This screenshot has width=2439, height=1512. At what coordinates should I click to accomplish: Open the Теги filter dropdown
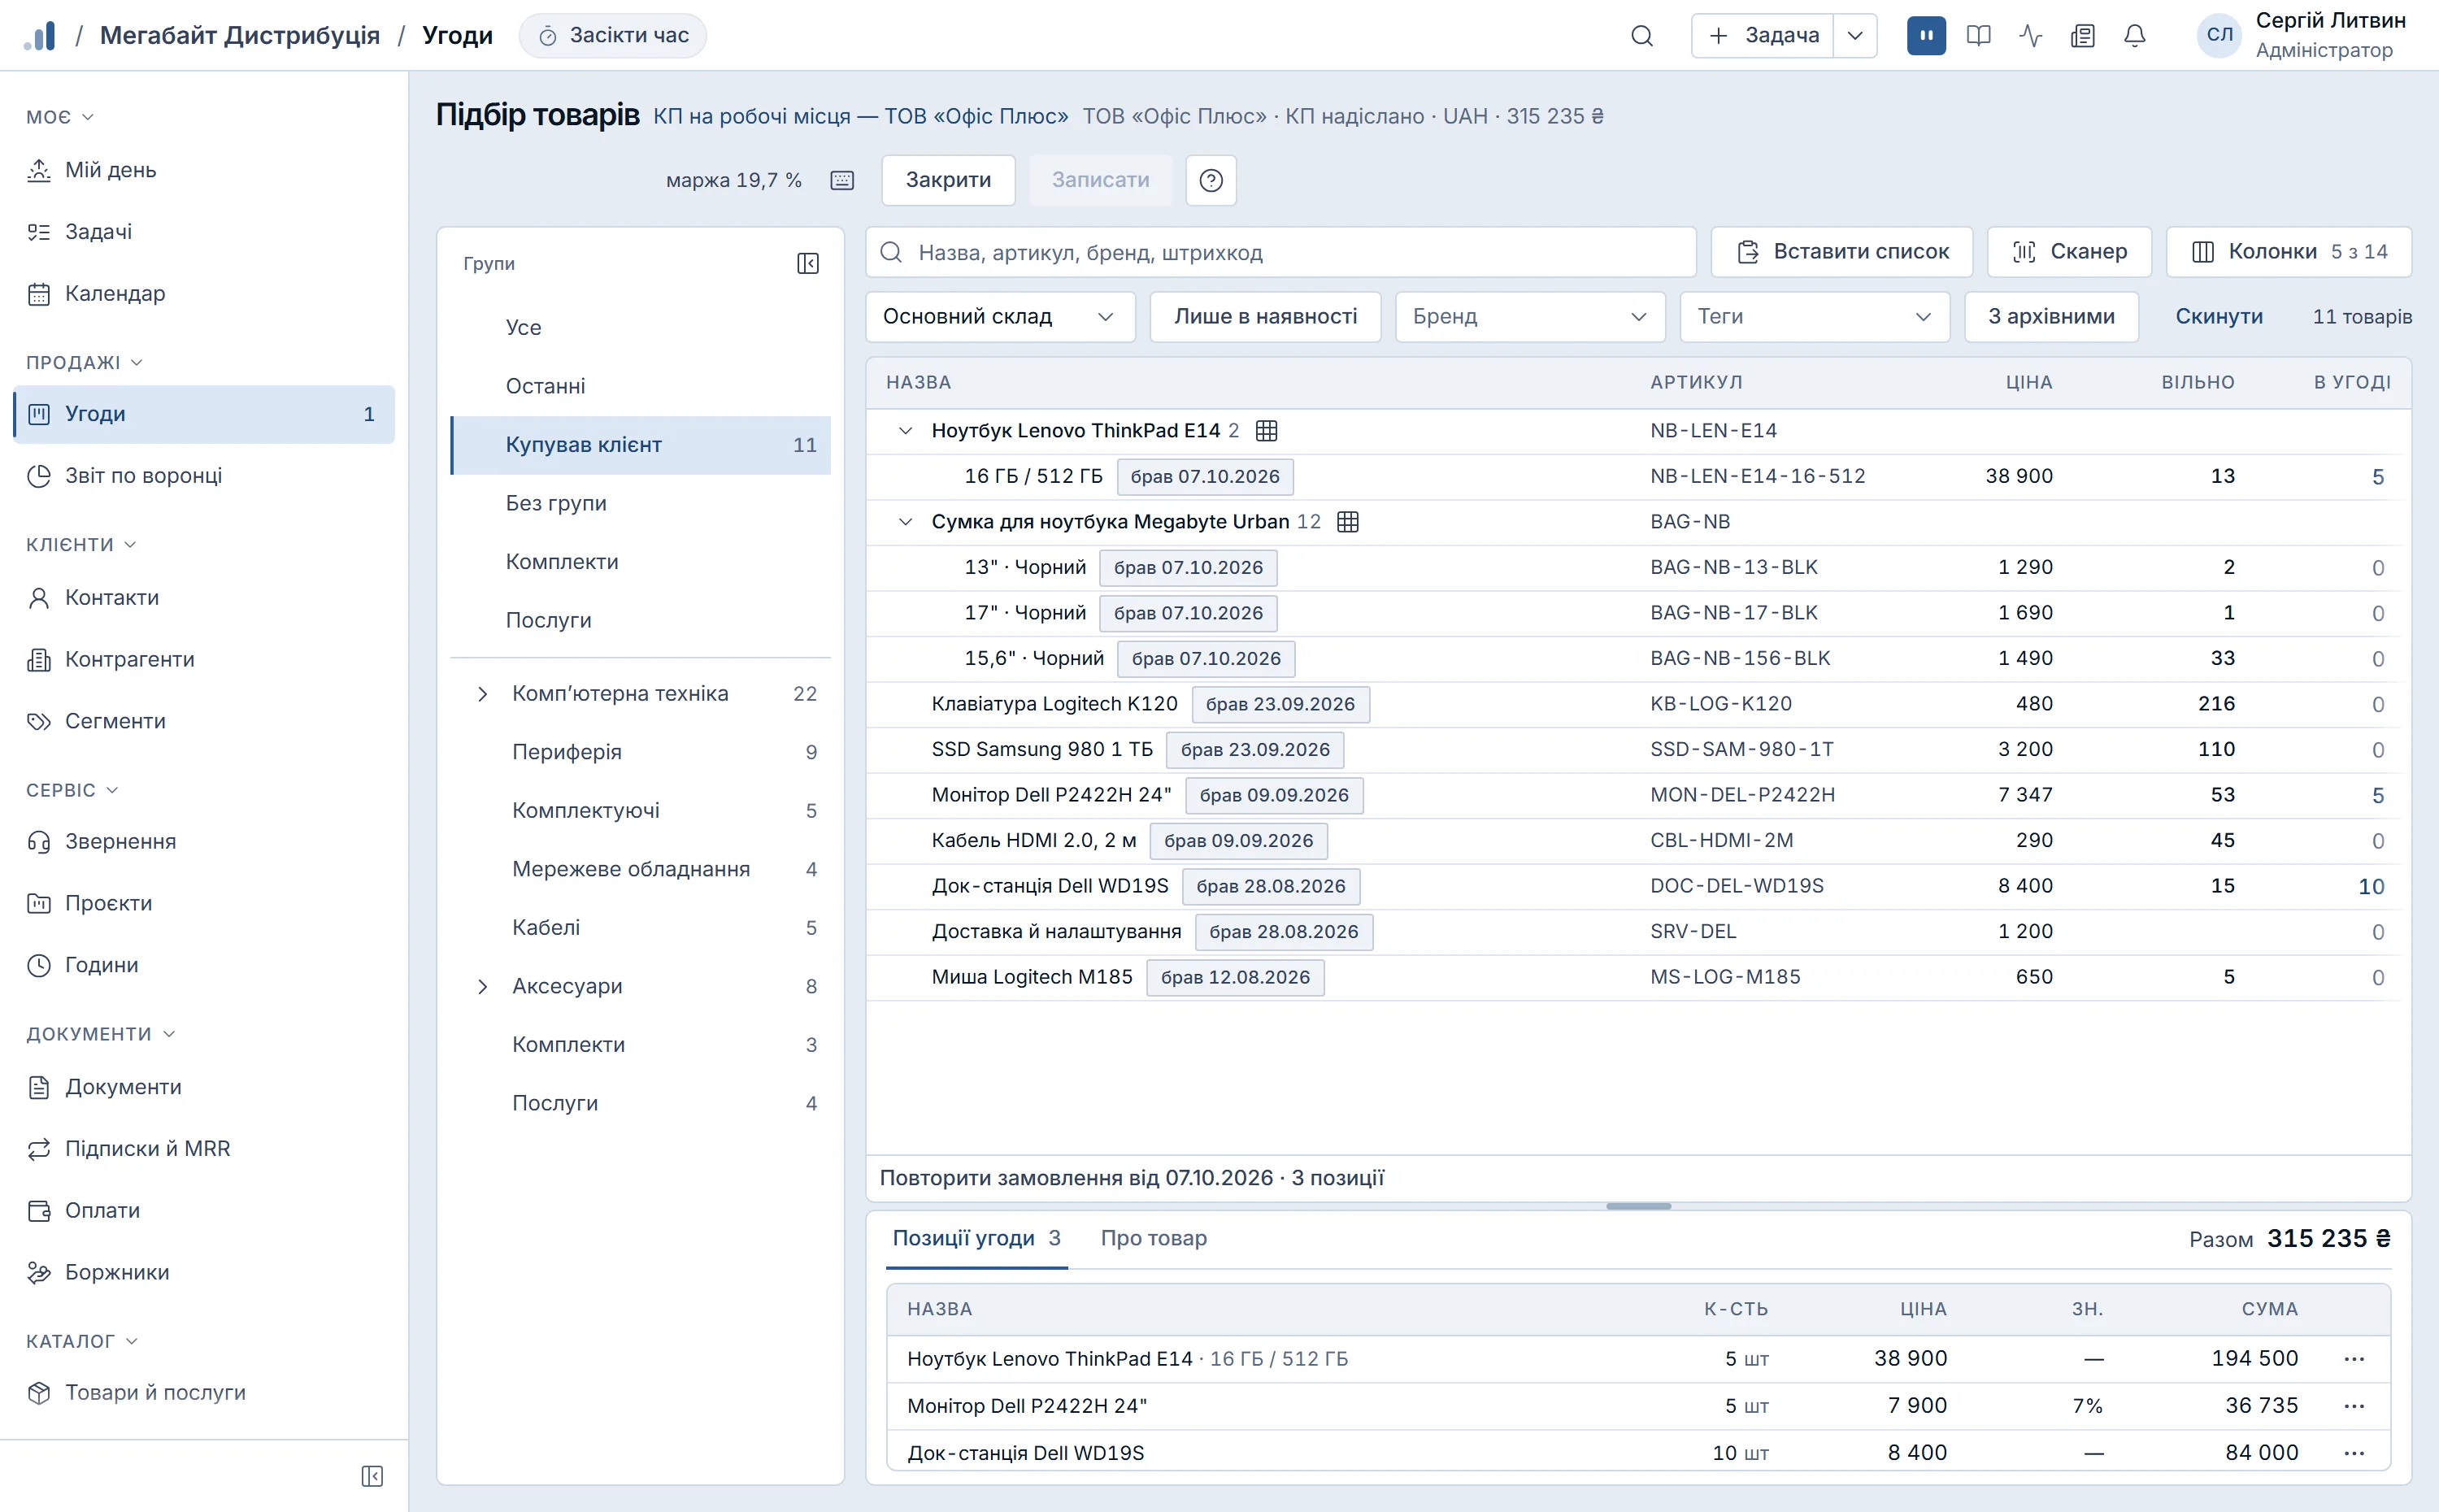click(1813, 317)
